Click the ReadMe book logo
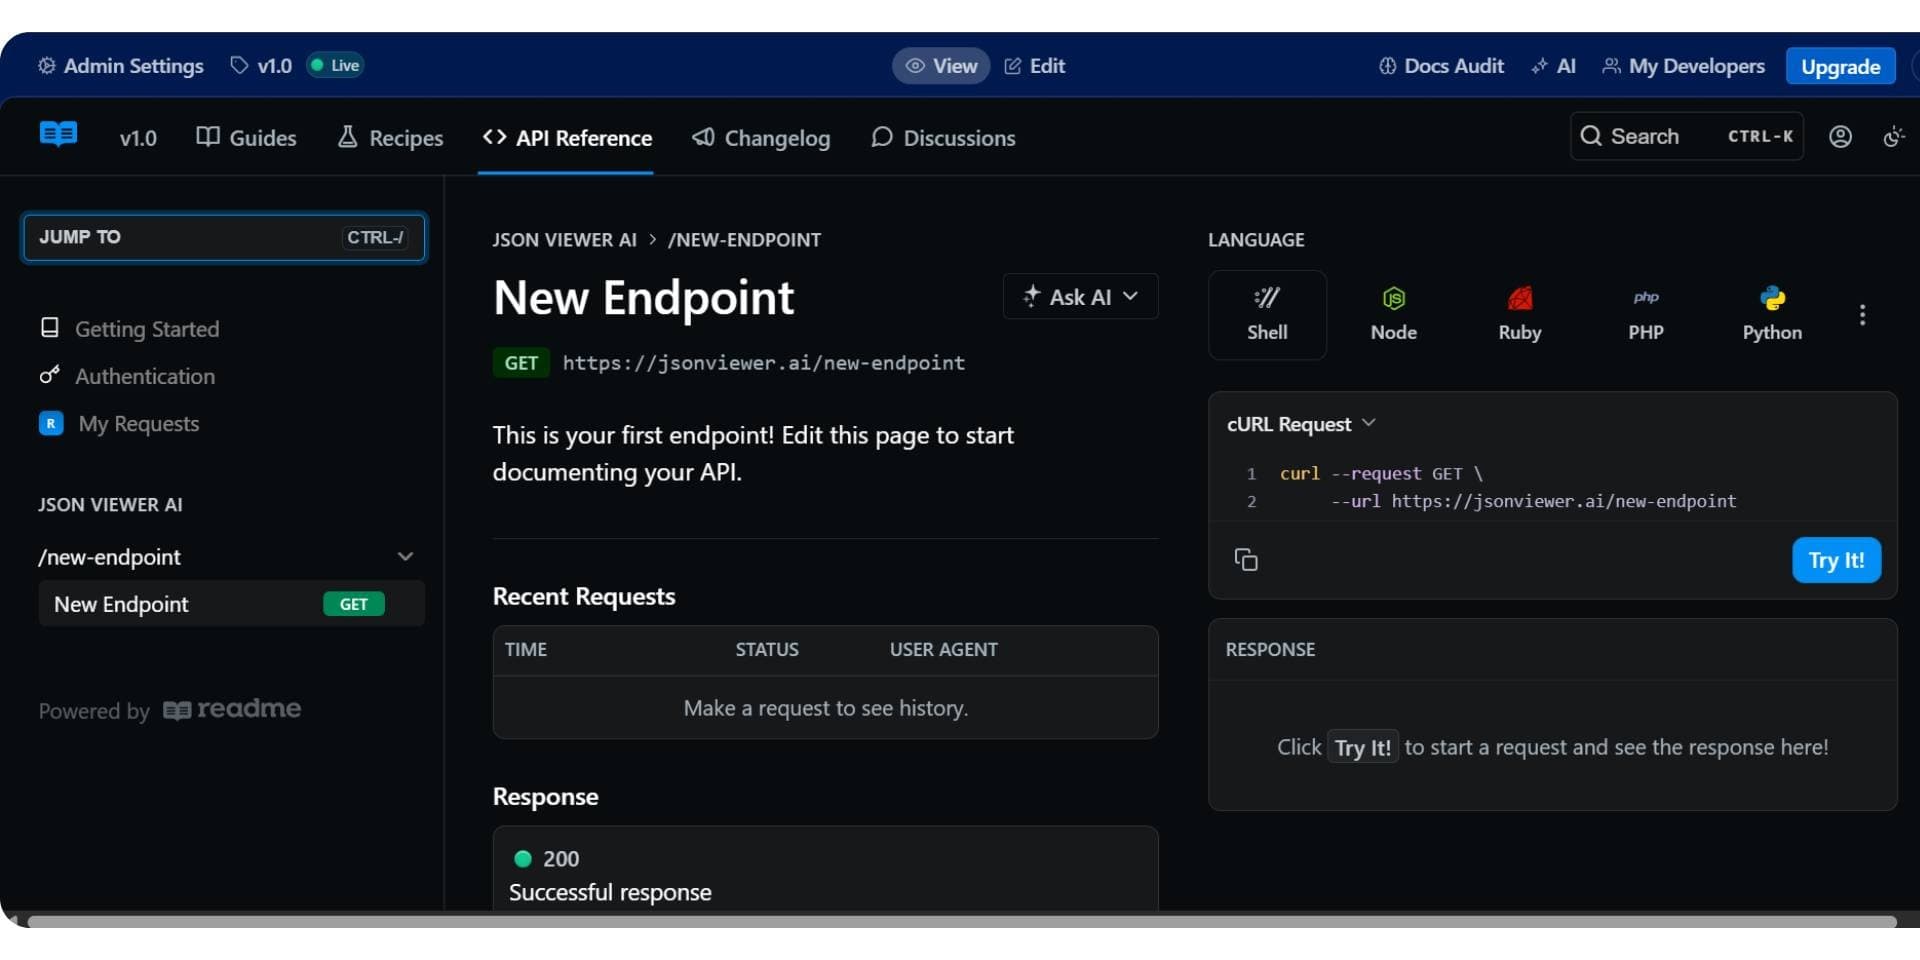This screenshot has width=1920, height=960. point(58,134)
